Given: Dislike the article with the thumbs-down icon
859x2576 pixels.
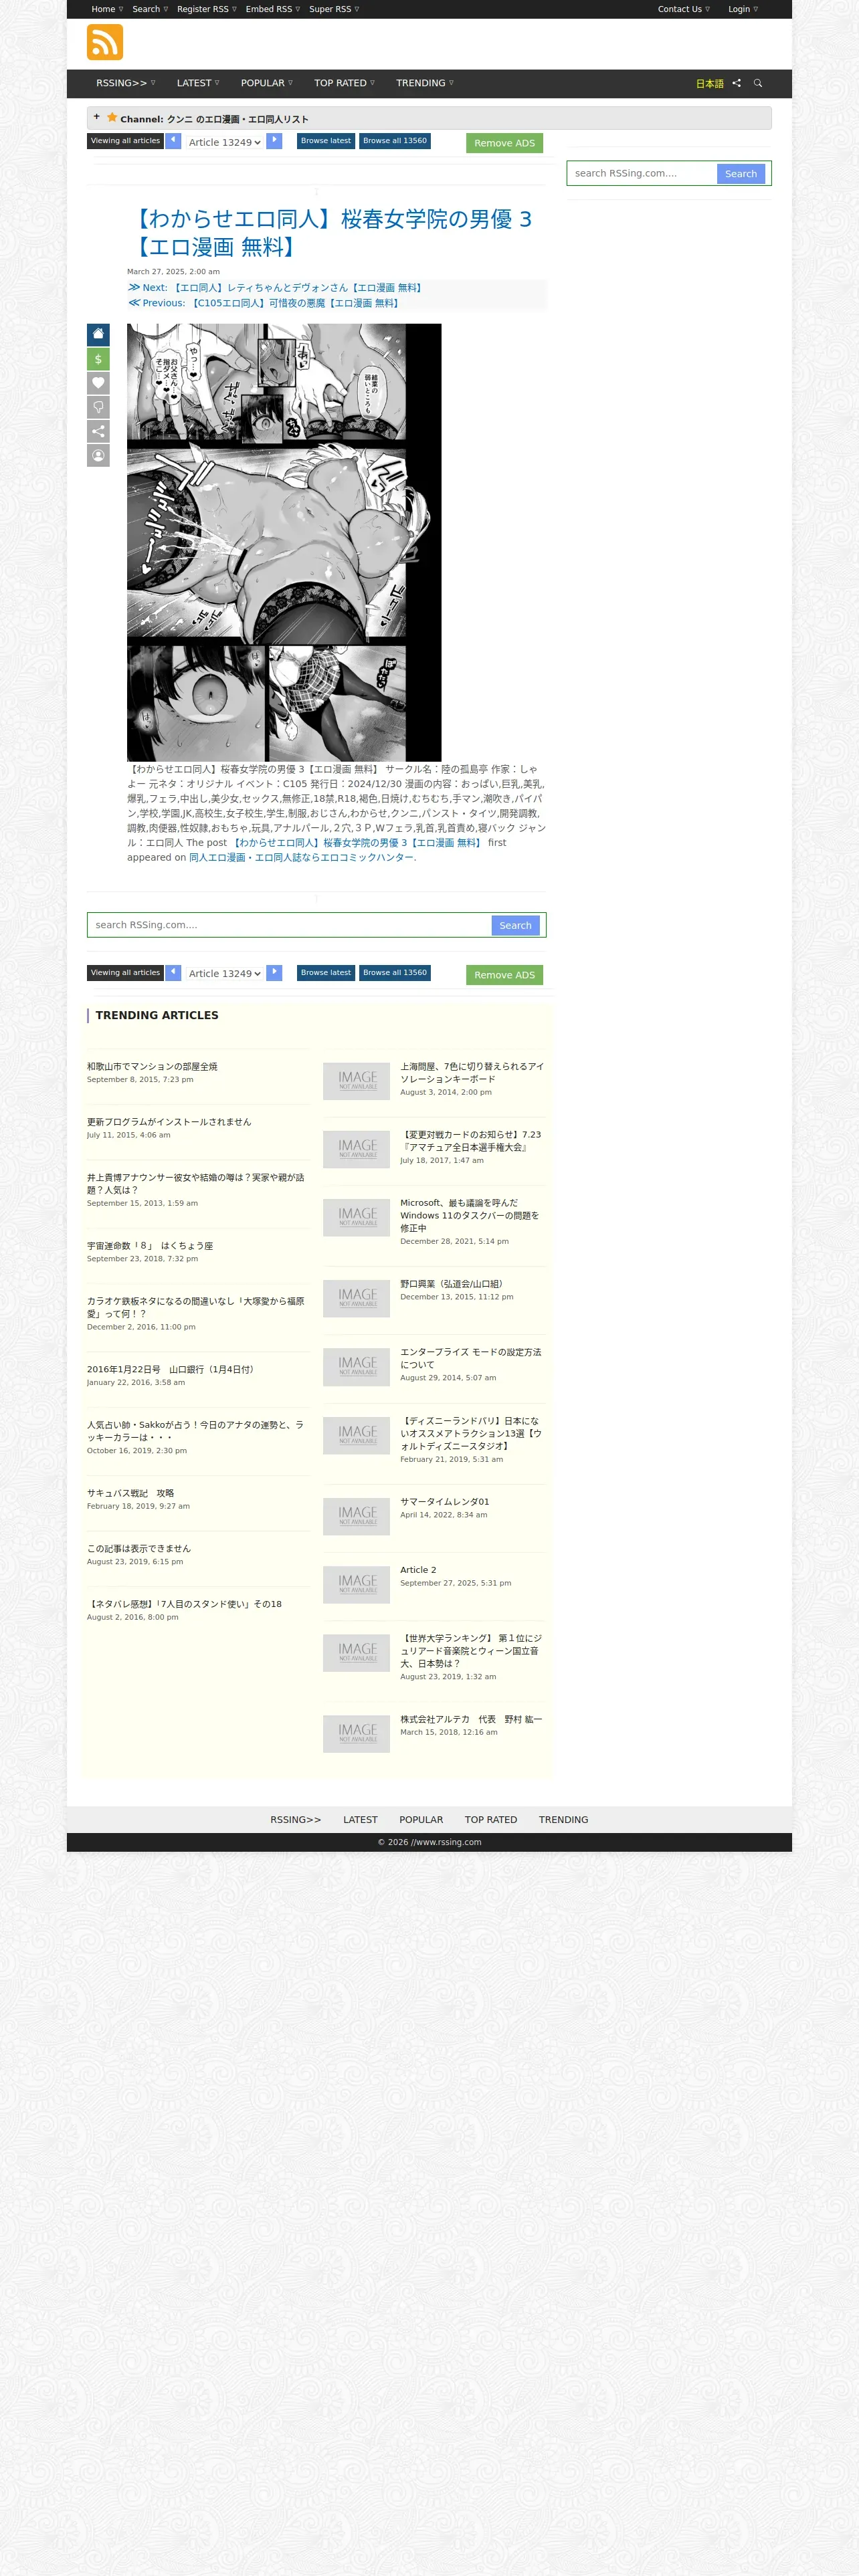Looking at the screenshot, I should [98, 407].
